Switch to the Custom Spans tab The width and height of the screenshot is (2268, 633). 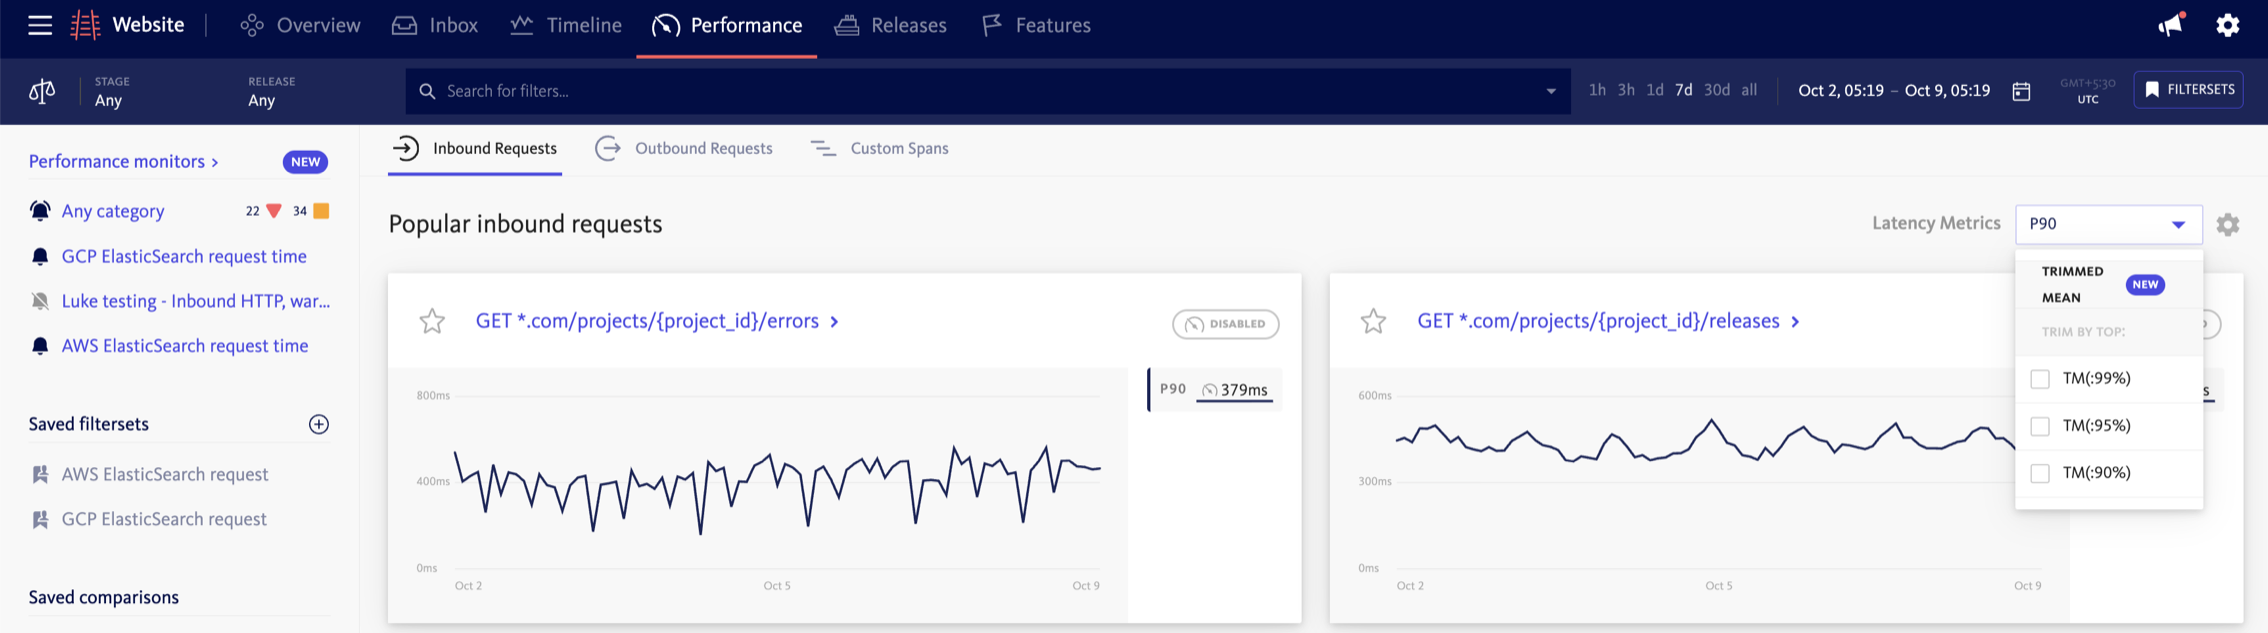[879, 148]
